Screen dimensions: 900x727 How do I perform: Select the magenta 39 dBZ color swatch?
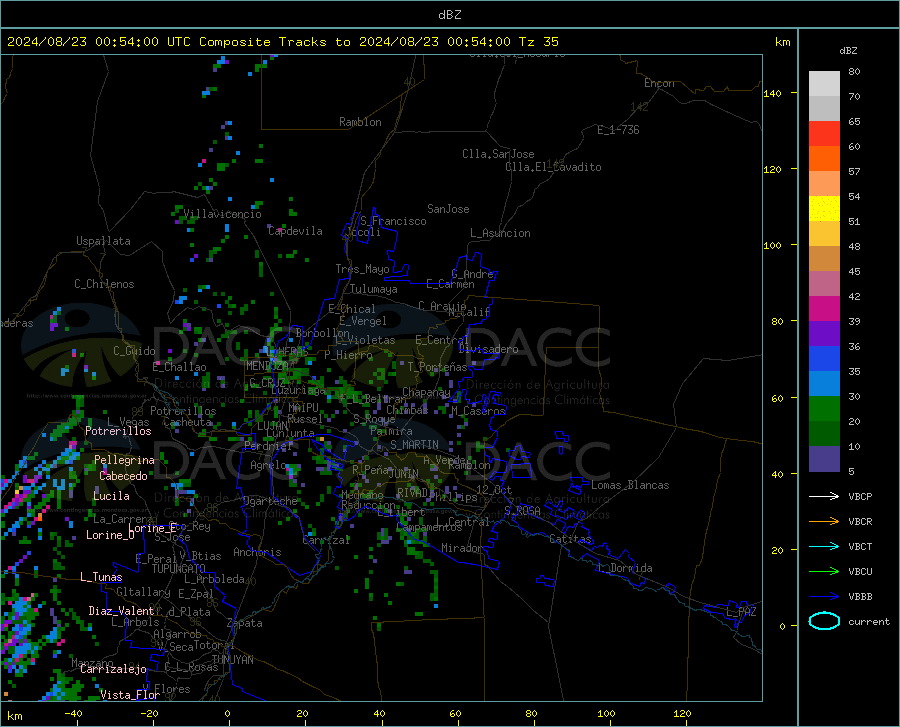(824, 309)
